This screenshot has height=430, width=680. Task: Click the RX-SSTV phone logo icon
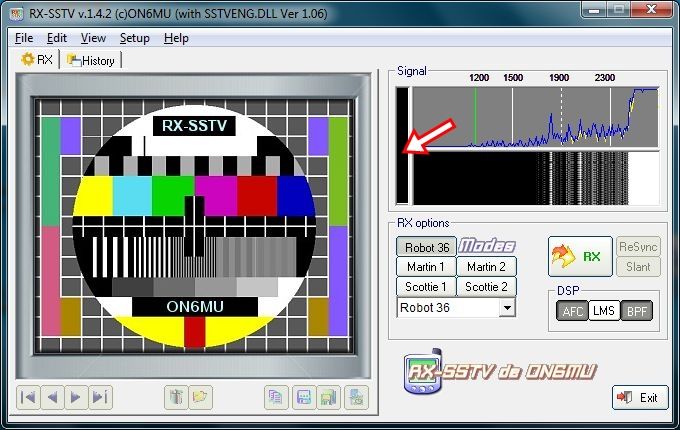423,371
